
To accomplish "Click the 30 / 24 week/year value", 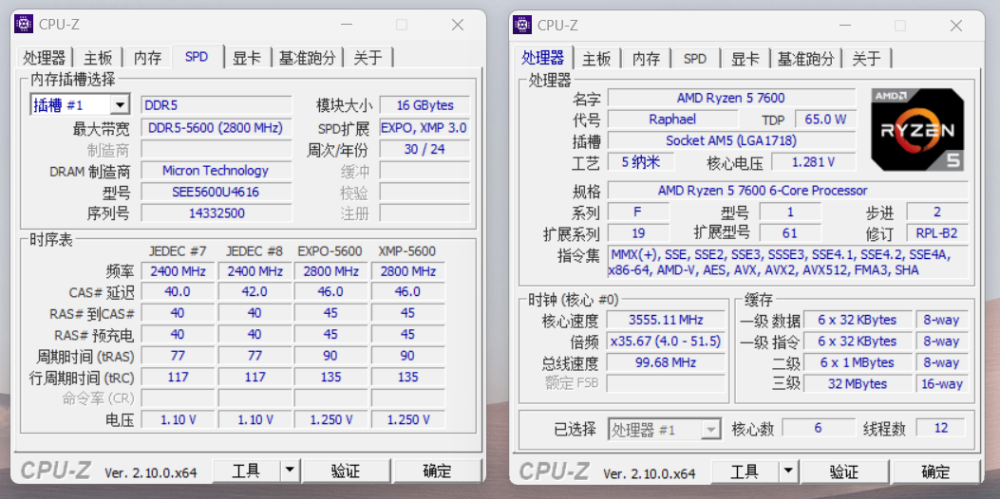I will pyautogui.click(x=425, y=149).
